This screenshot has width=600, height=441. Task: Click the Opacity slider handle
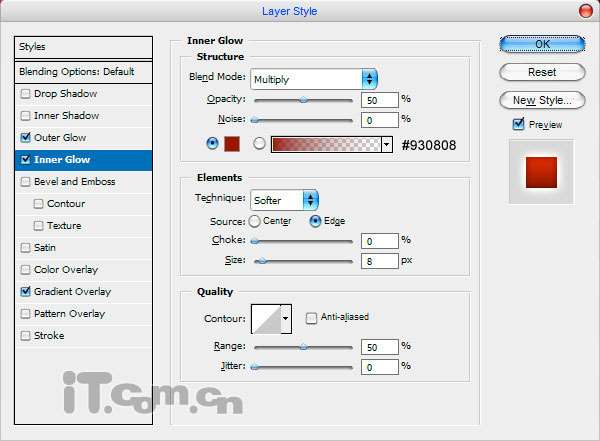303,100
